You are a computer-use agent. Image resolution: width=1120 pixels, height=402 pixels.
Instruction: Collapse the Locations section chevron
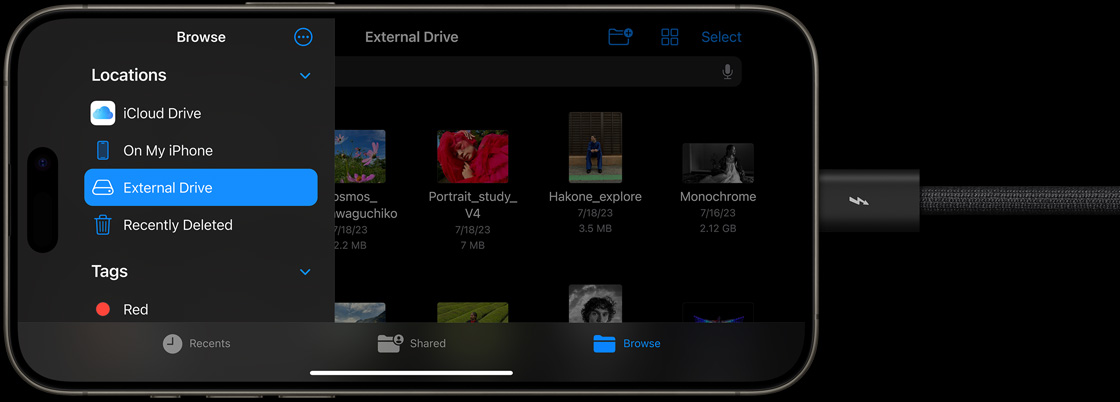click(x=305, y=76)
